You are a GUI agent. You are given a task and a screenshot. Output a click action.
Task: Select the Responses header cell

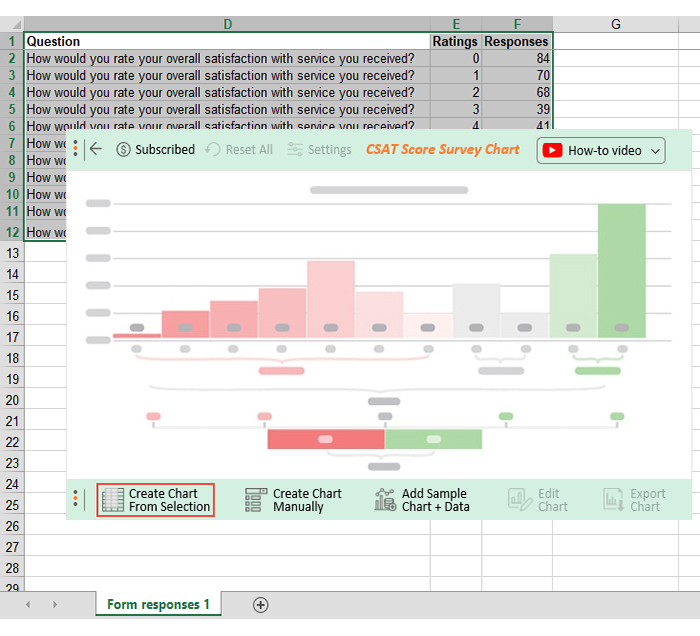(517, 42)
